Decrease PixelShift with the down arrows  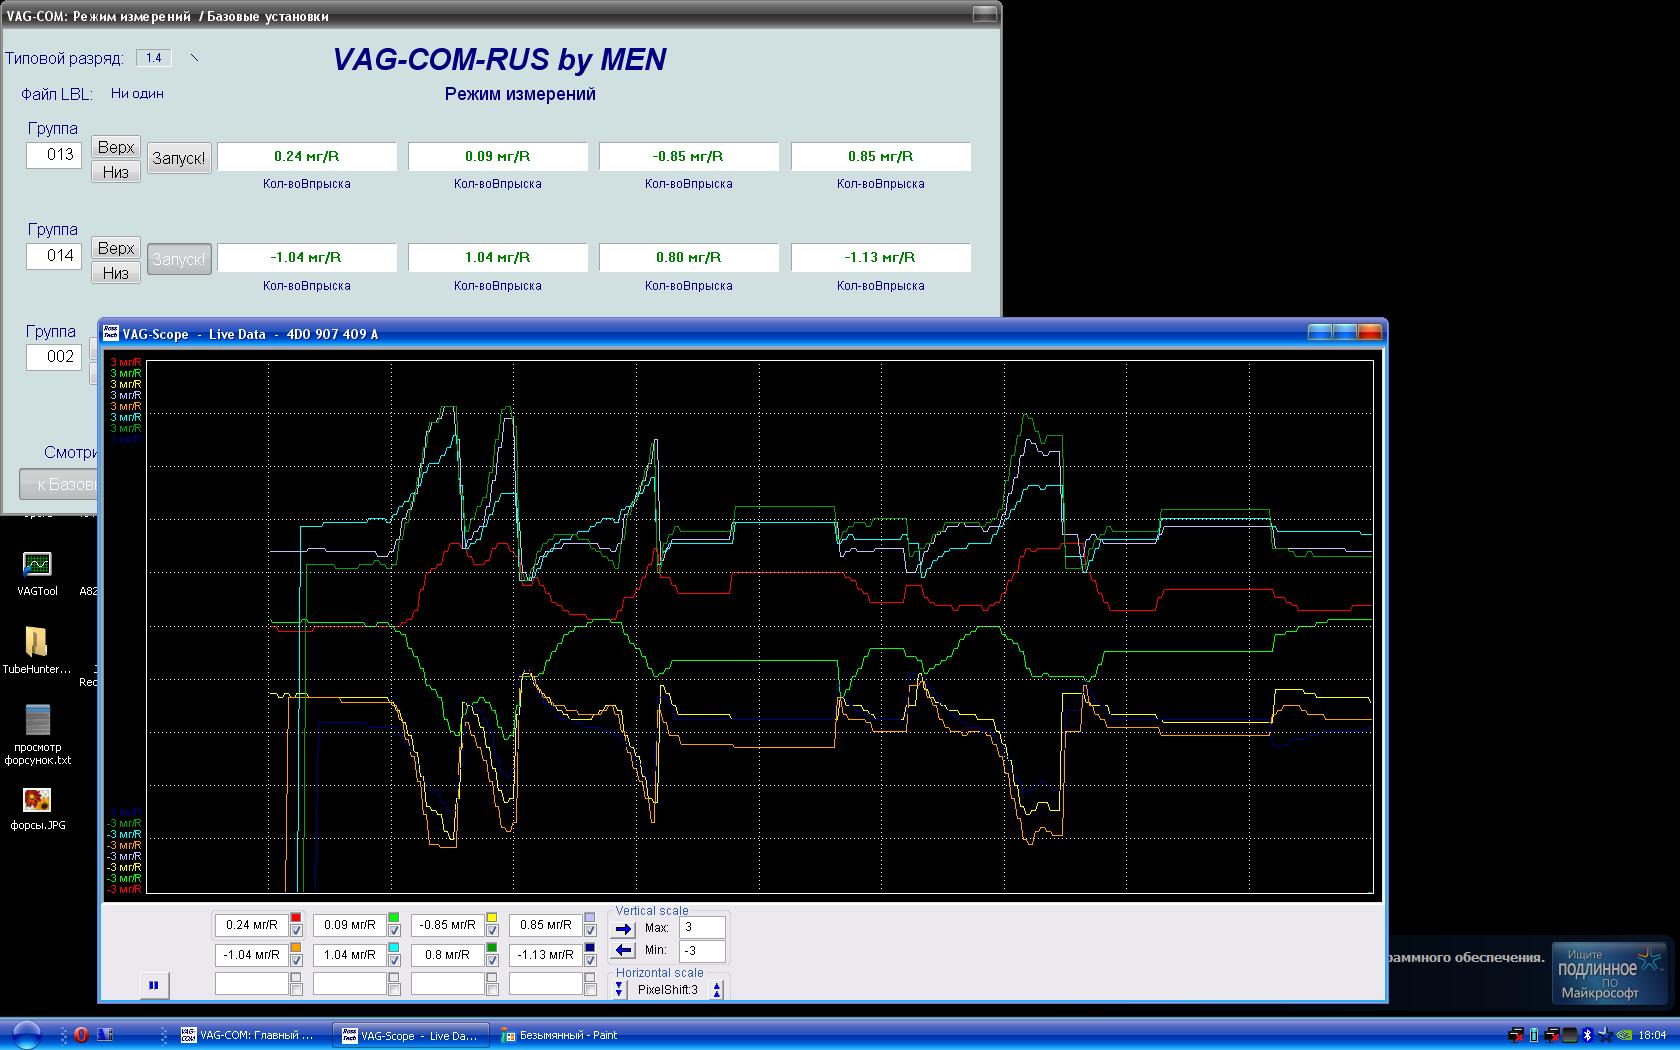619,989
